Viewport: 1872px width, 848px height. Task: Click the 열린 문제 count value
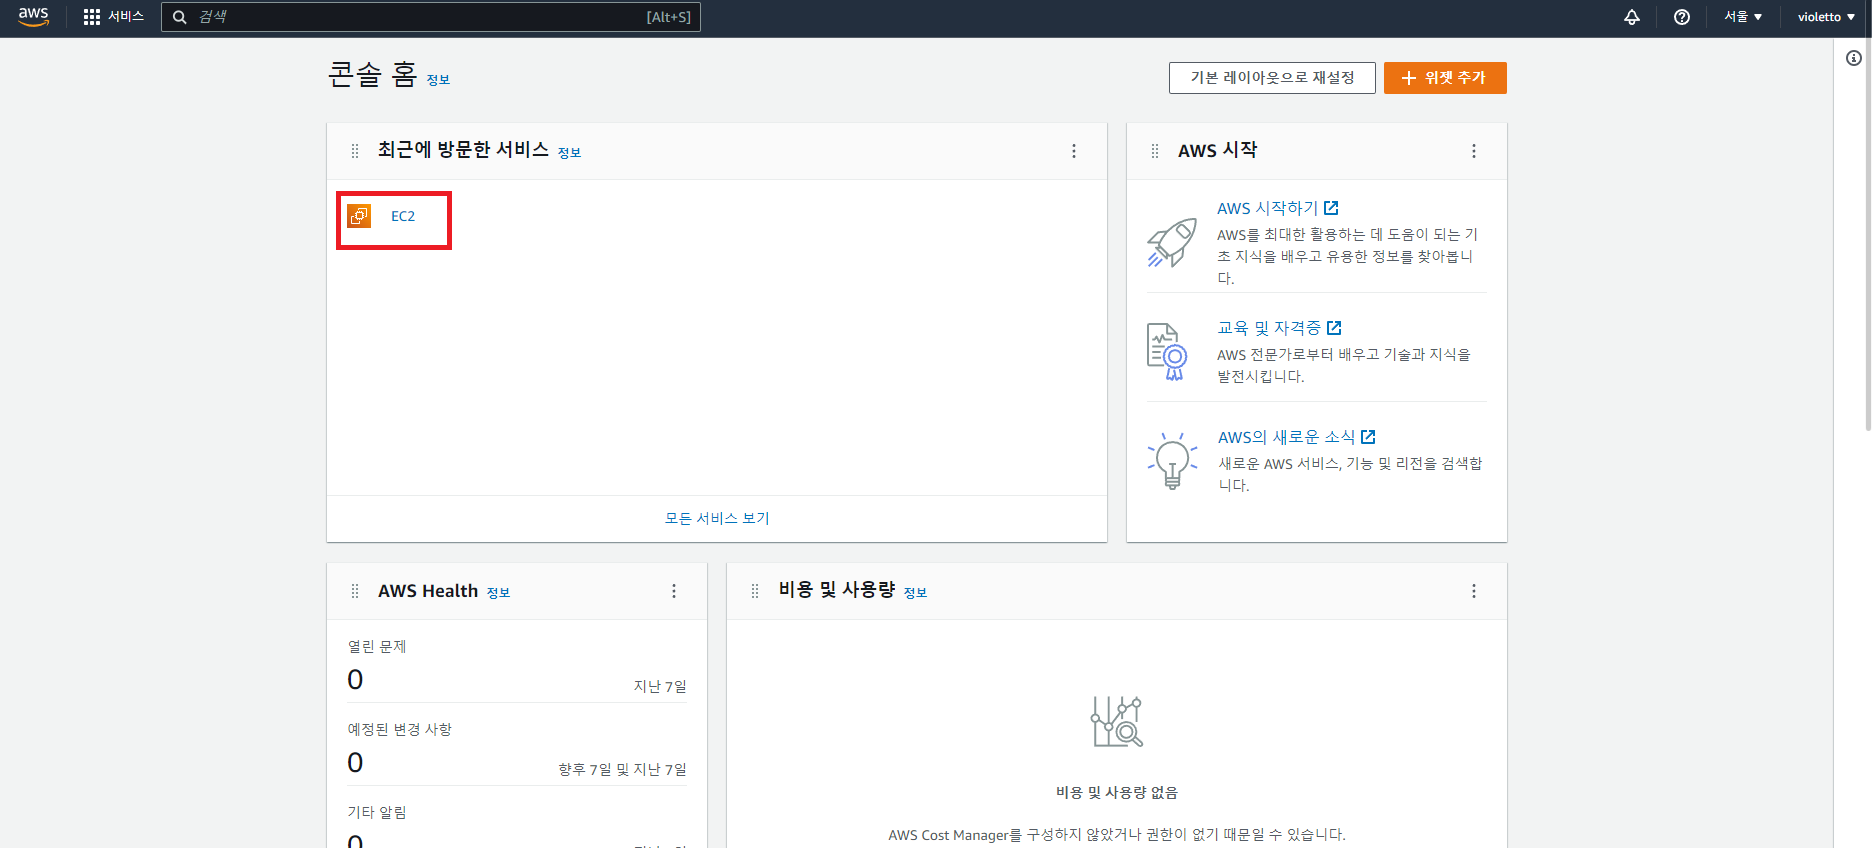(x=355, y=680)
